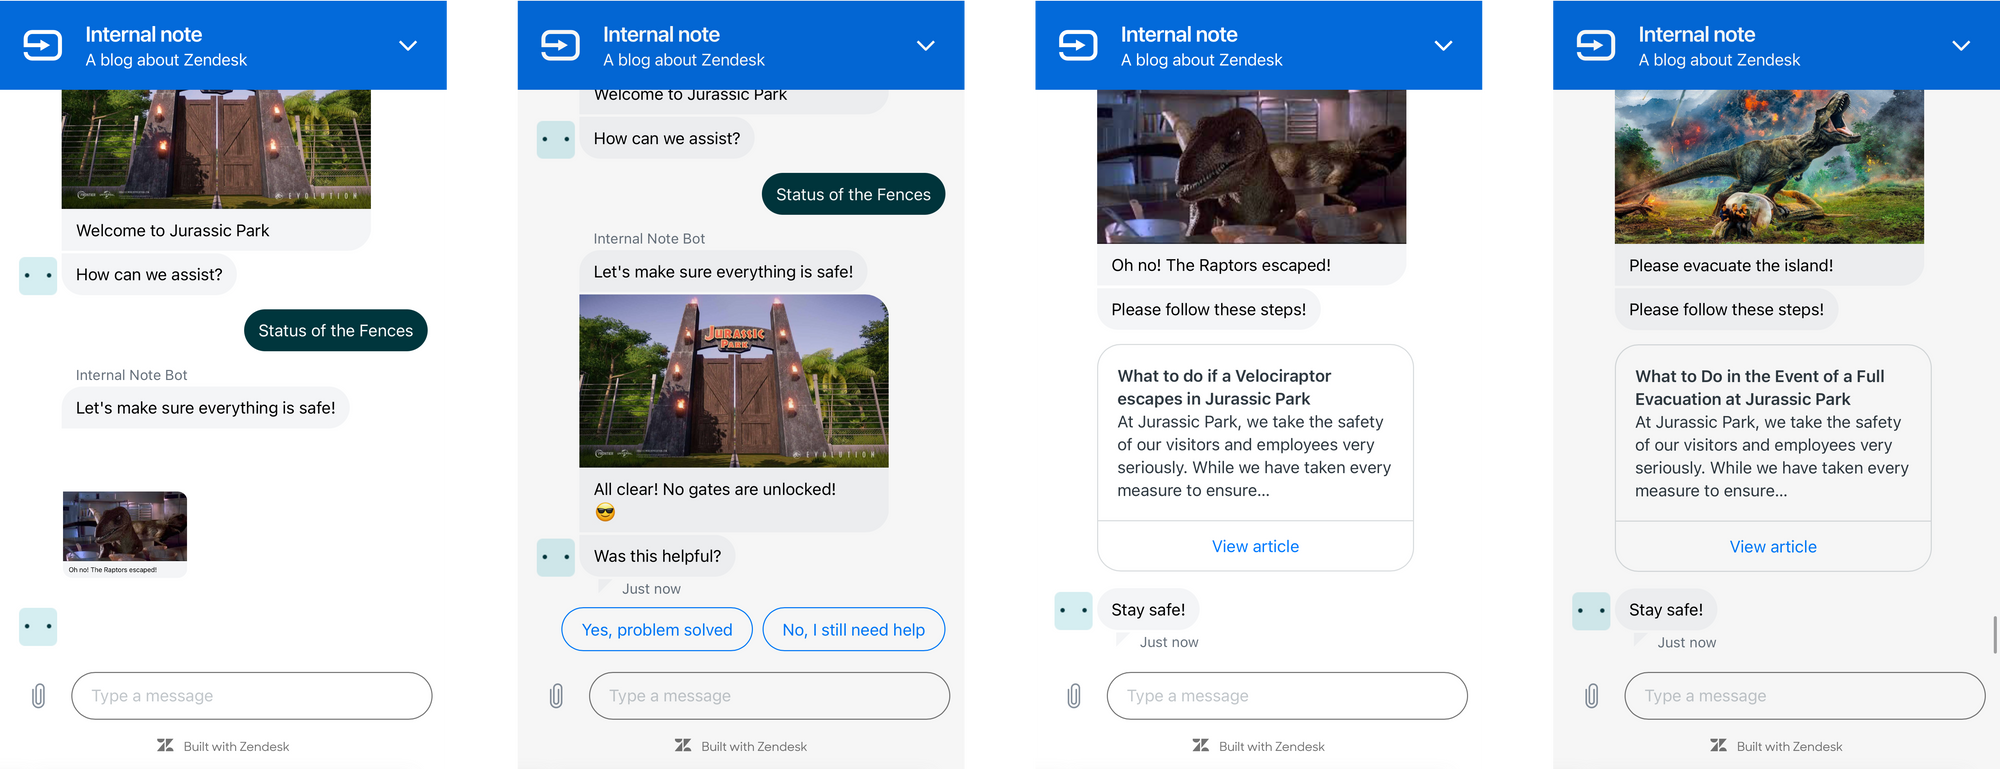This screenshot has width=2000, height=769.
Task: Open the Jurassic Park gate image in the second widget
Action: 734,381
